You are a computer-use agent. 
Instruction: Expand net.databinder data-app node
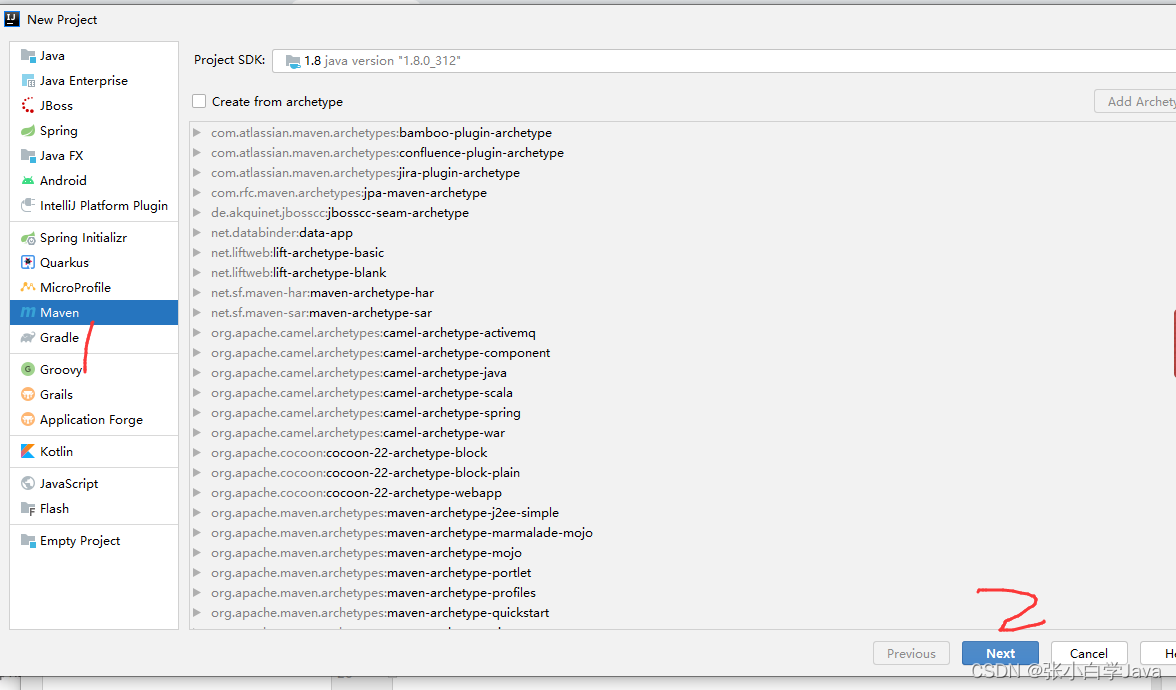click(x=196, y=232)
